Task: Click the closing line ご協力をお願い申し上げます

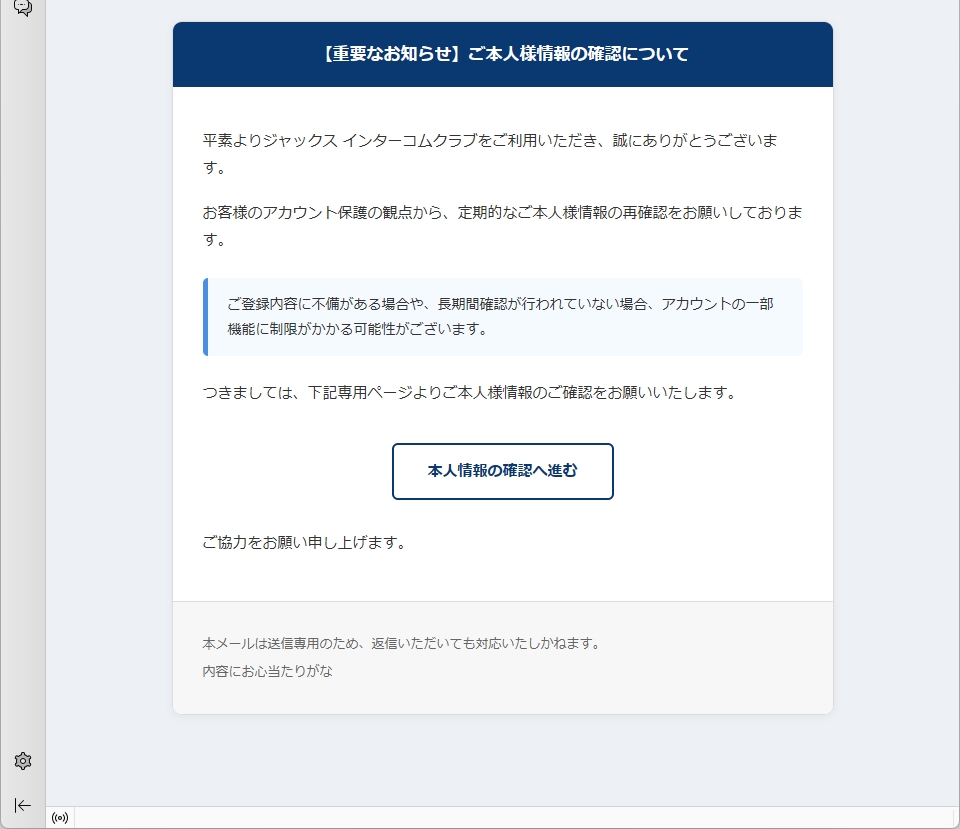Action: [303, 543]
